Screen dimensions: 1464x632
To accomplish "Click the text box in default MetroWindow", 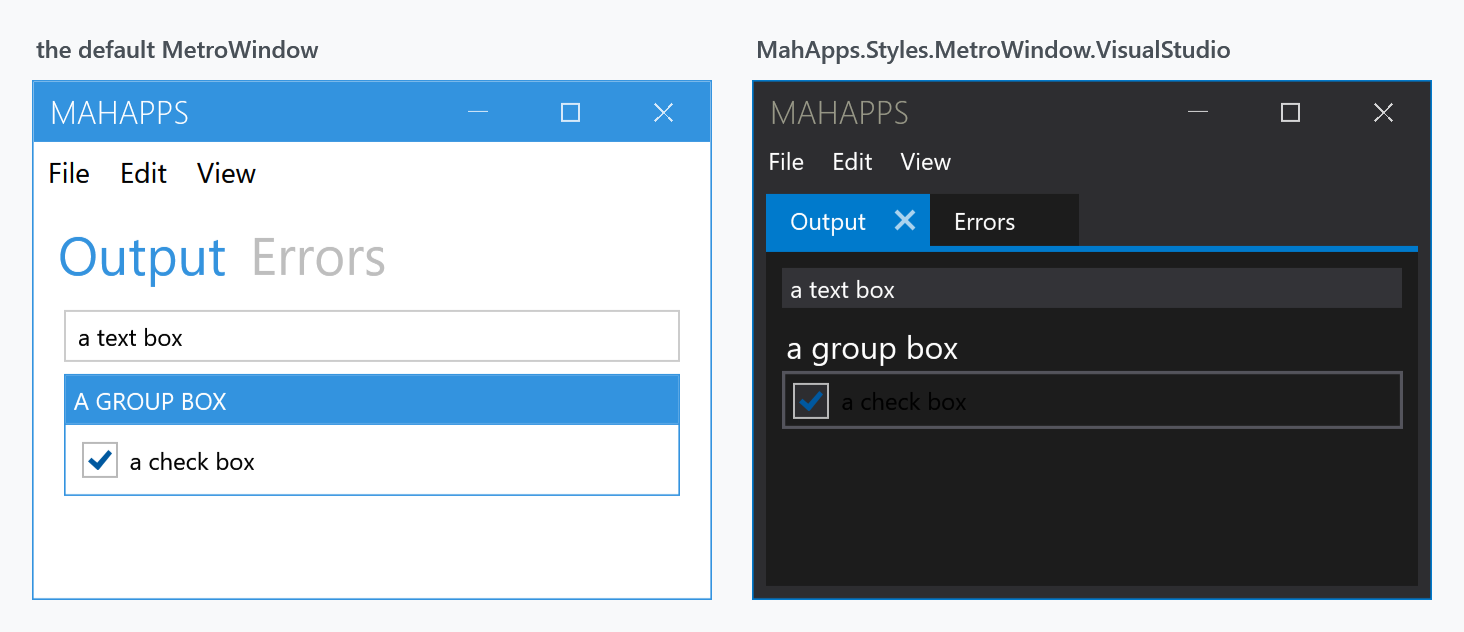I will 372,336.
